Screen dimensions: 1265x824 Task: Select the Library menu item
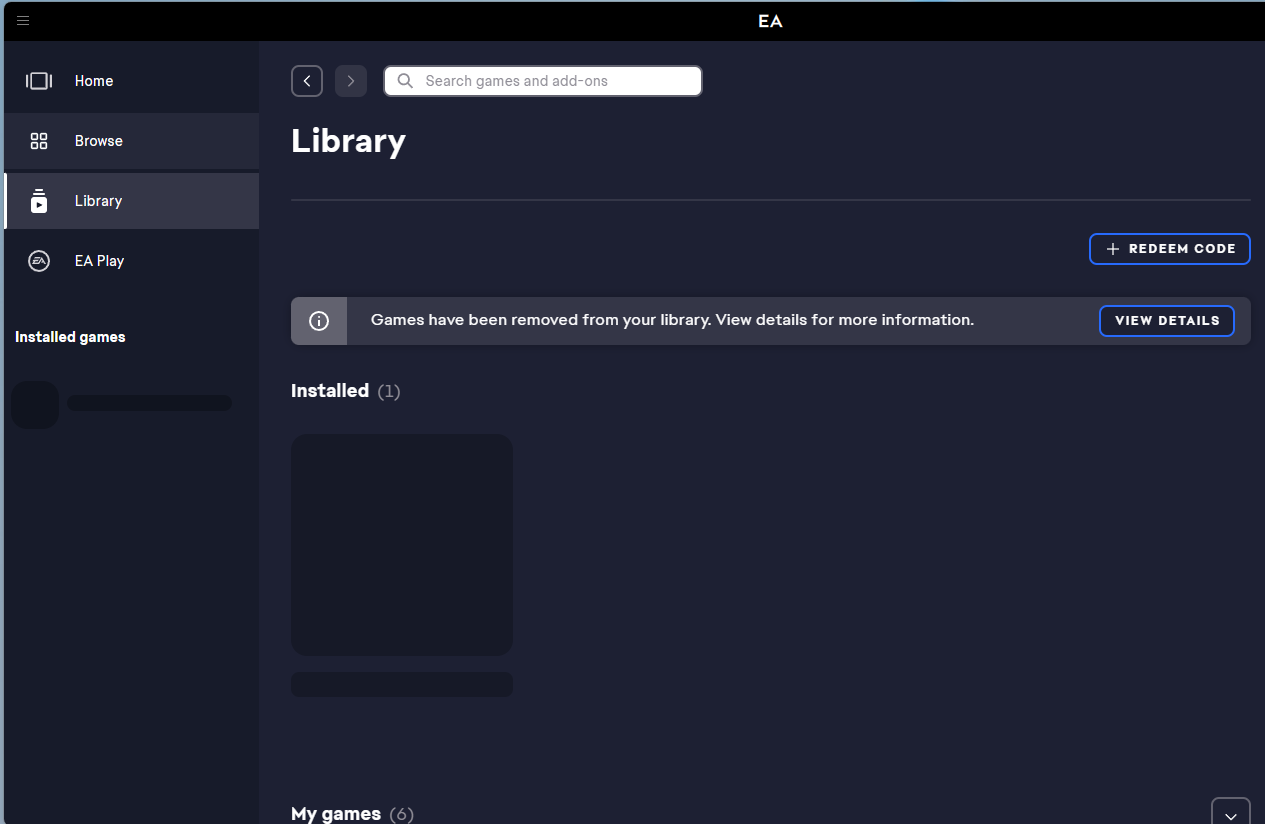pyautogui.click(x=131, y=201)
